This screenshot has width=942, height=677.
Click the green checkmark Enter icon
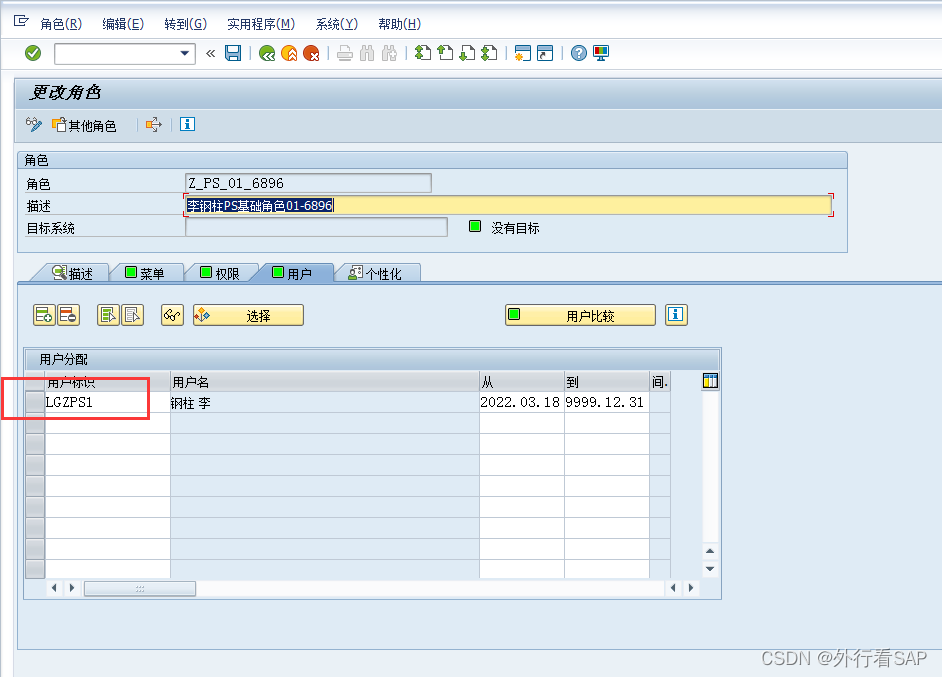coord(33,53)
